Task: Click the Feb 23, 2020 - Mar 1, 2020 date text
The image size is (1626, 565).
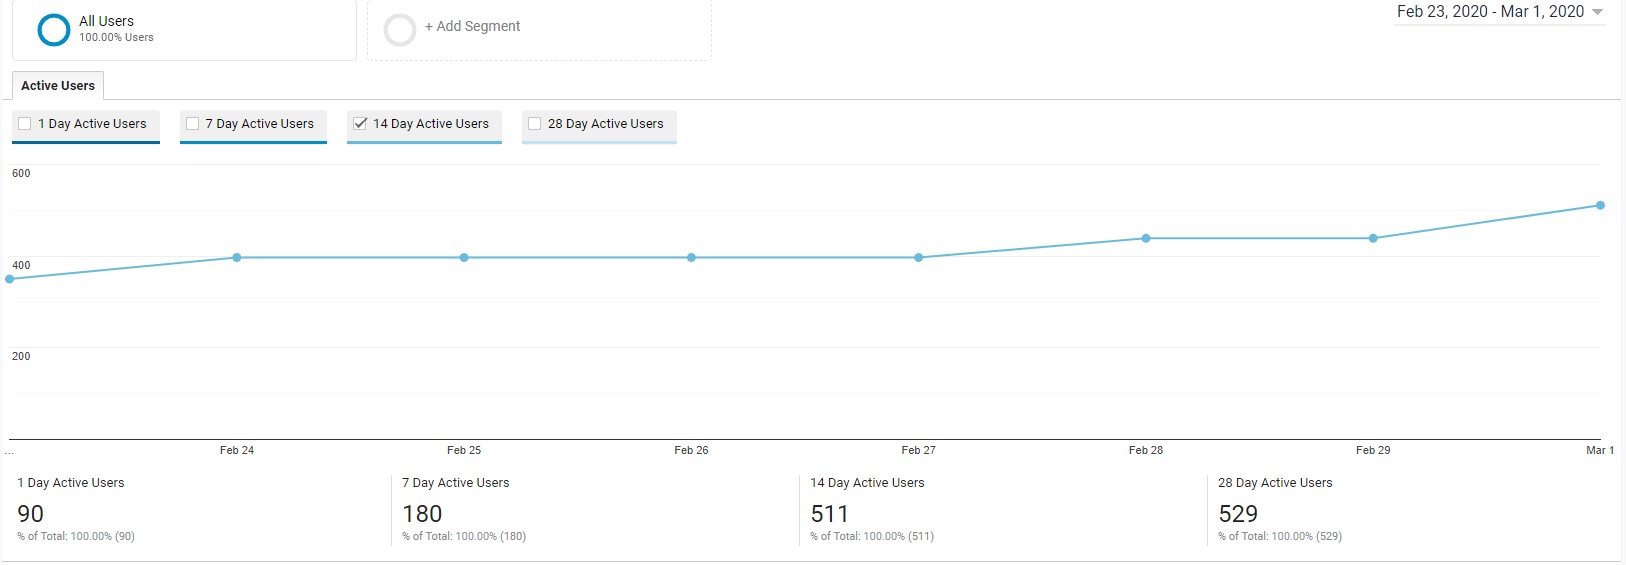Action: coord(1489,12)
